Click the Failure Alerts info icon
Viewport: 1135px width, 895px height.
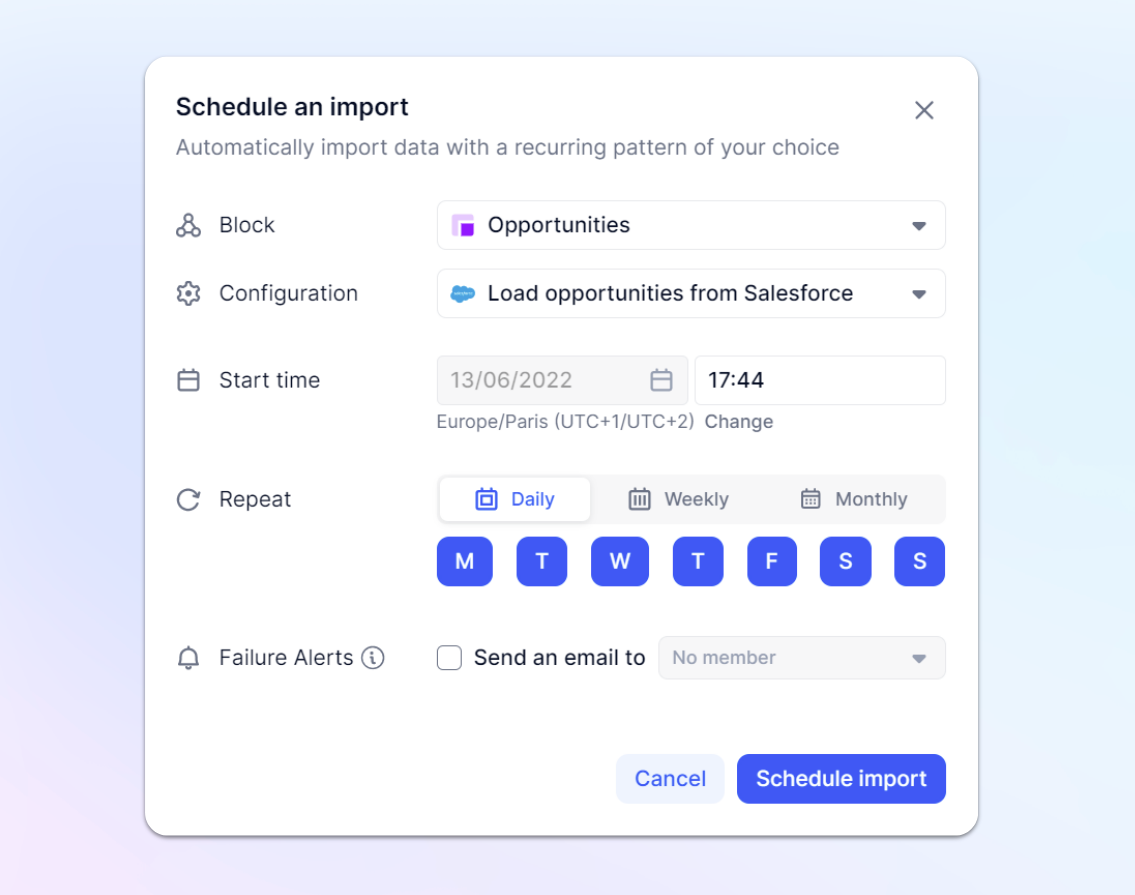(373, 657)
